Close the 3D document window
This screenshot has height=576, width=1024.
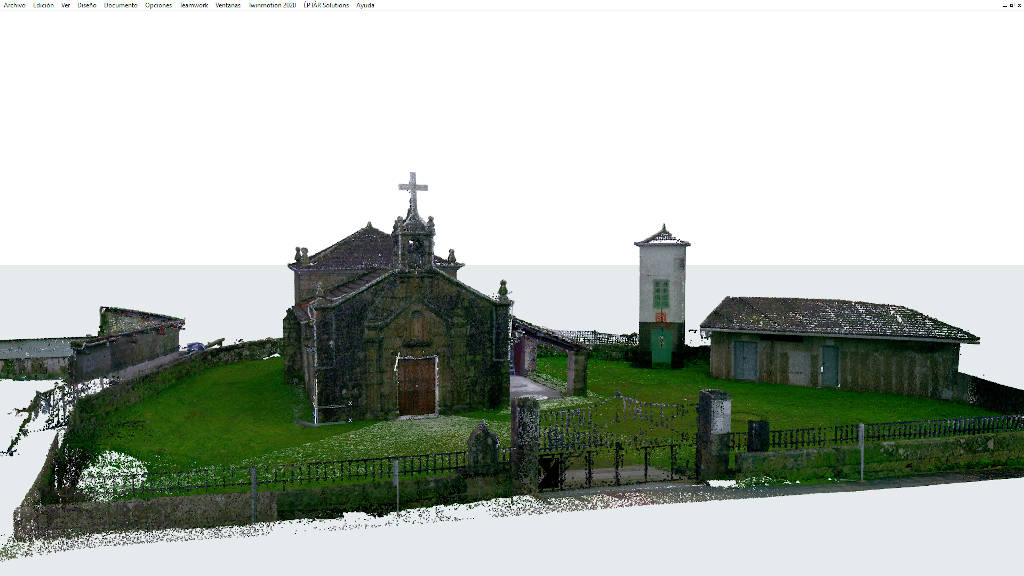1018,5
